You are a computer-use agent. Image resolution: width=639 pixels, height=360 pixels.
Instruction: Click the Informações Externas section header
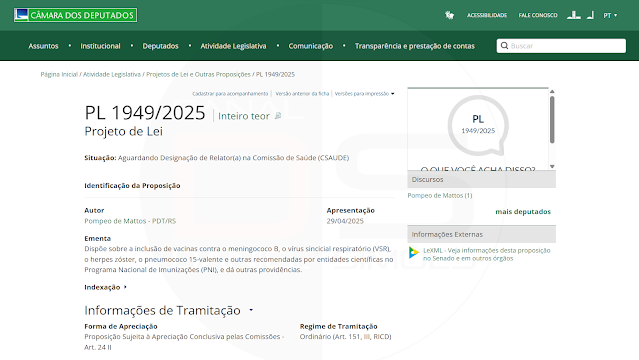(x=481, y=234)
